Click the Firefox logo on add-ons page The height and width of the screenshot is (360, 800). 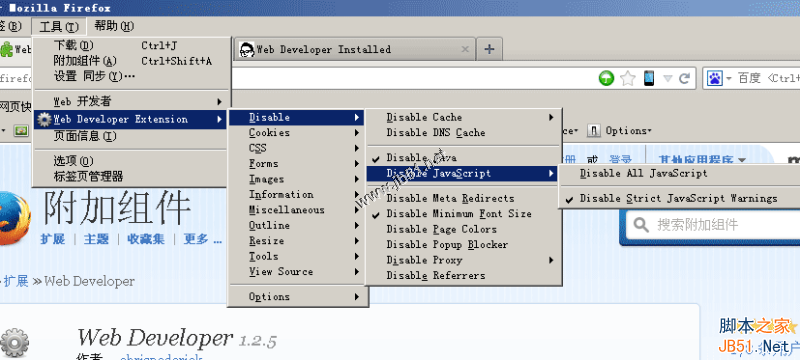coord(14,218)
